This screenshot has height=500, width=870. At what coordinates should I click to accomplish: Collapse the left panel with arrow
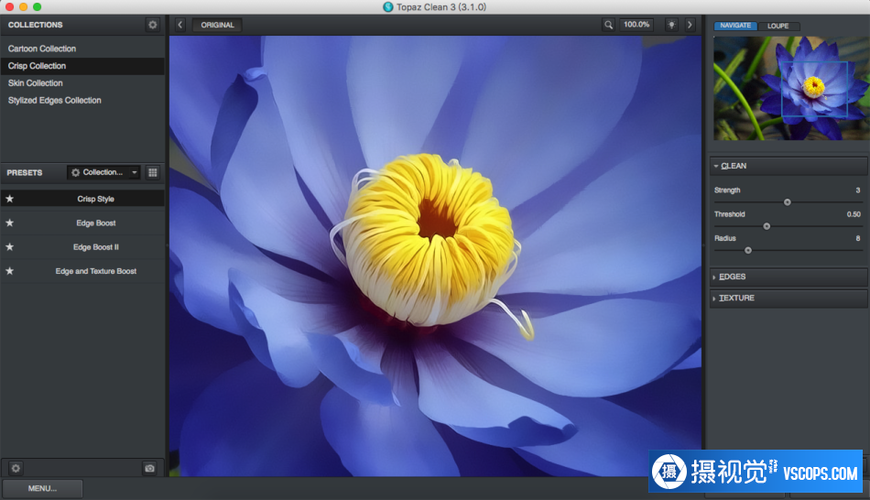tap(180, 24)
